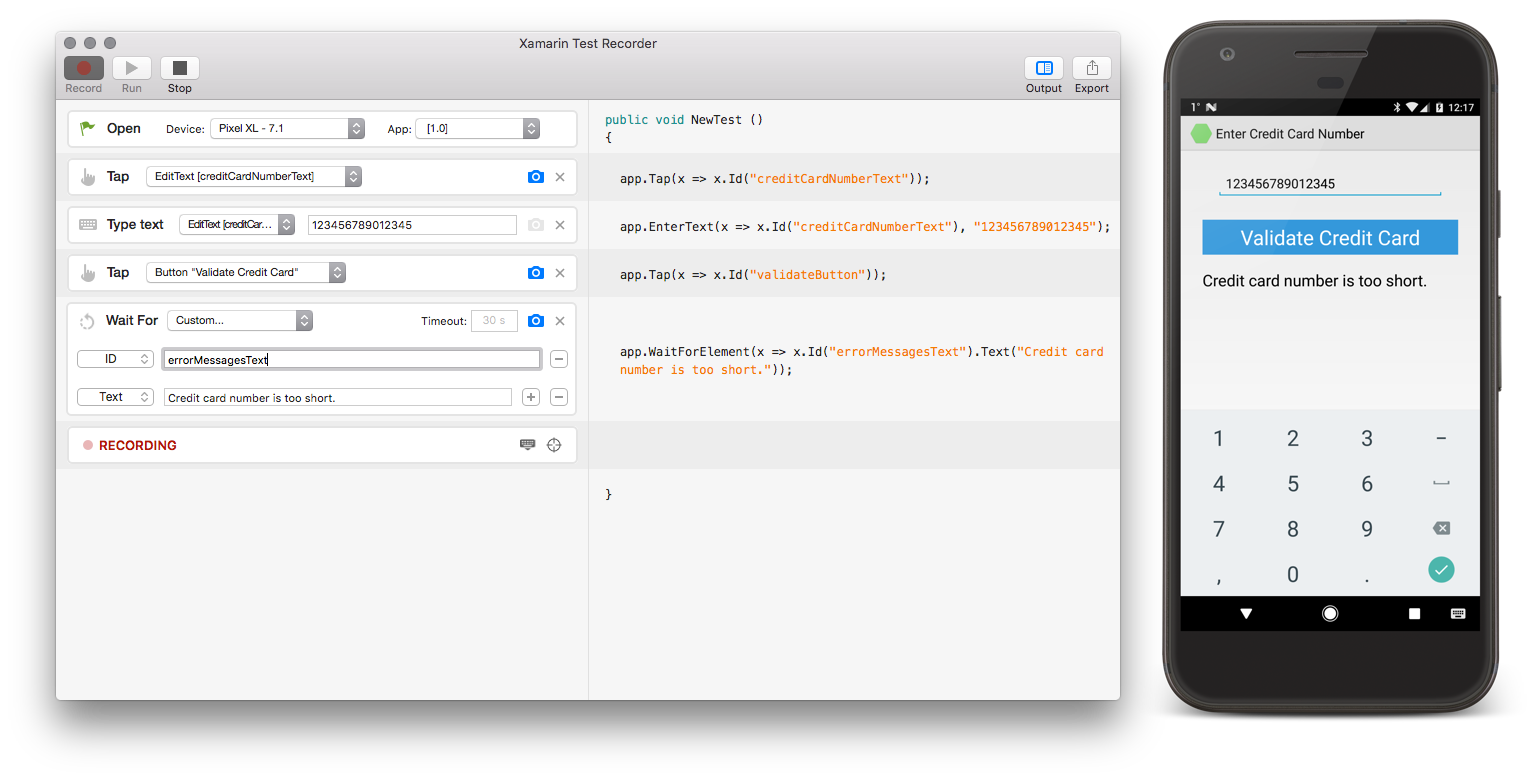
Task: Click the camera icon in Type text step
Action: tap(536, 225)
